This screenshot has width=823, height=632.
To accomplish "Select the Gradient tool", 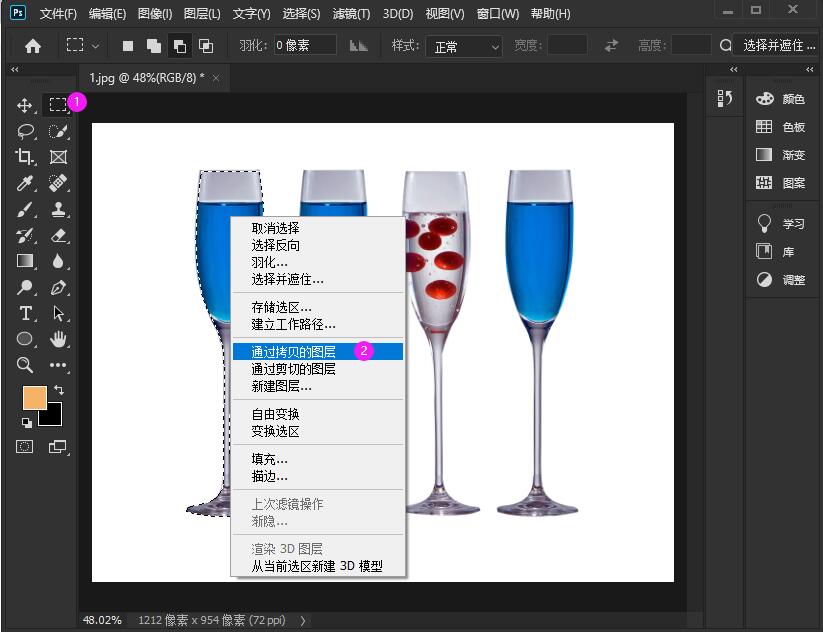I will pos(25,261).
